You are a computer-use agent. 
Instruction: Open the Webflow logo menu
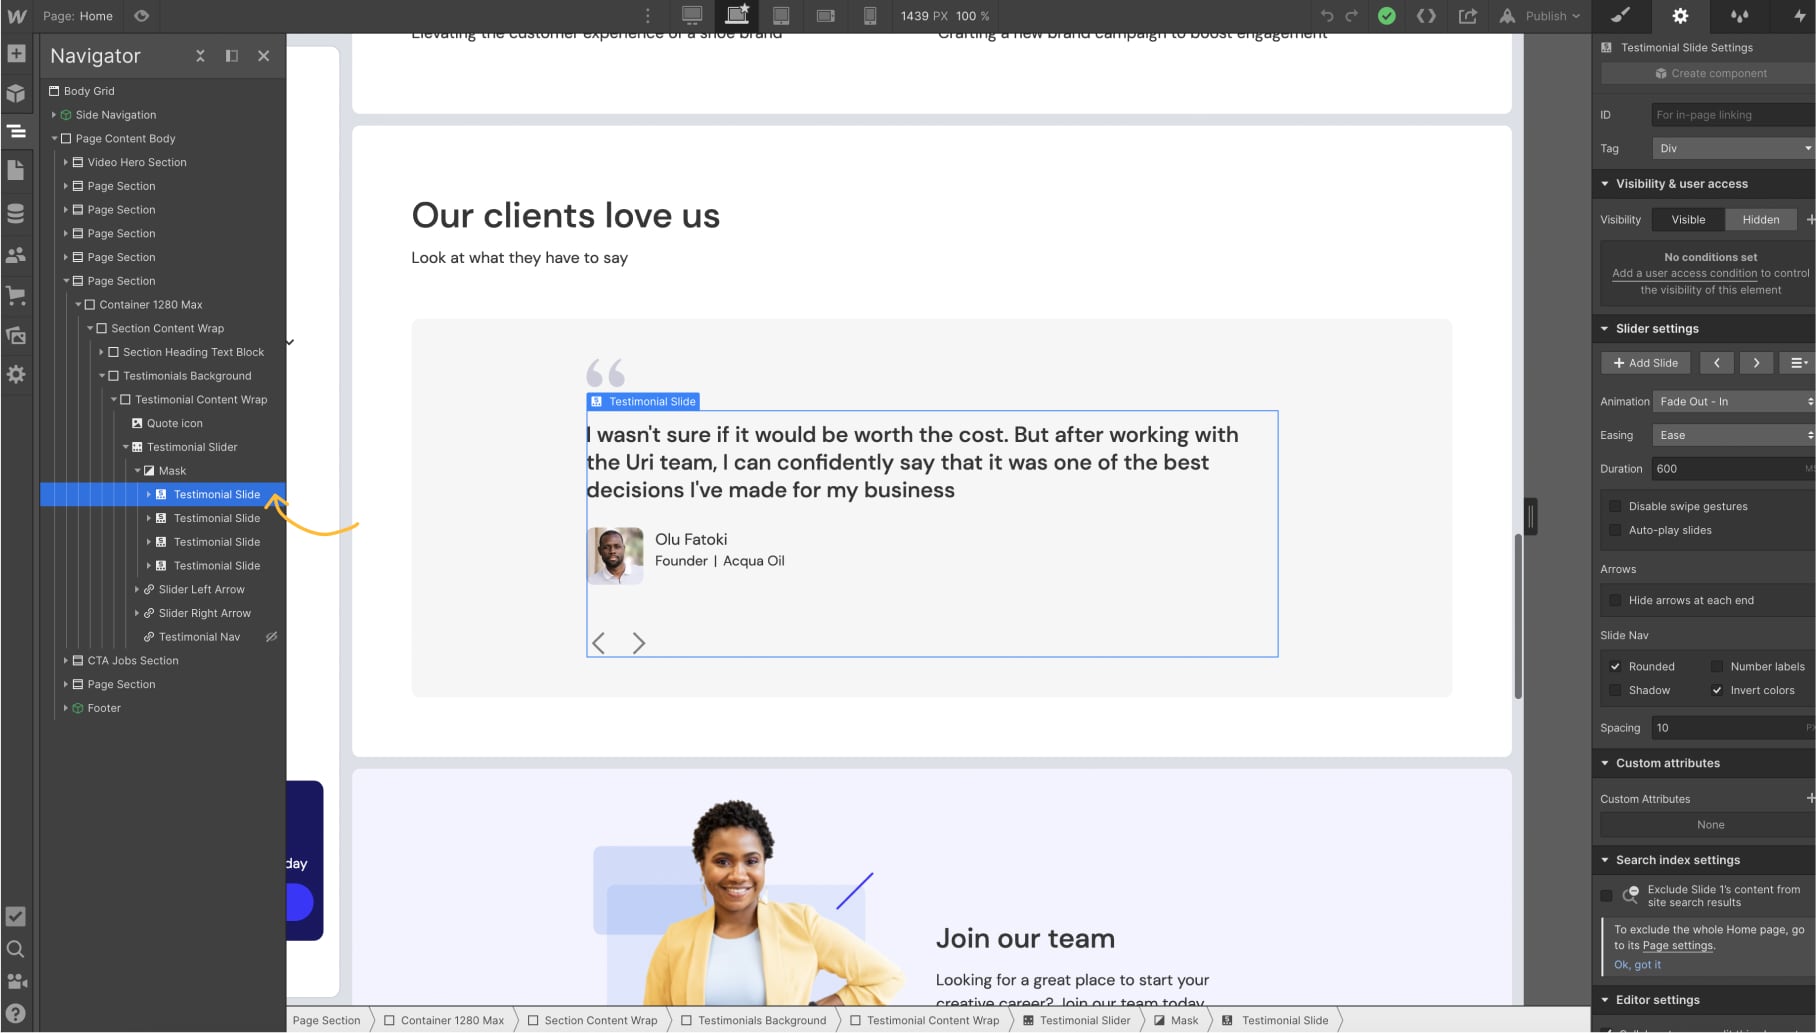[17, 16]
